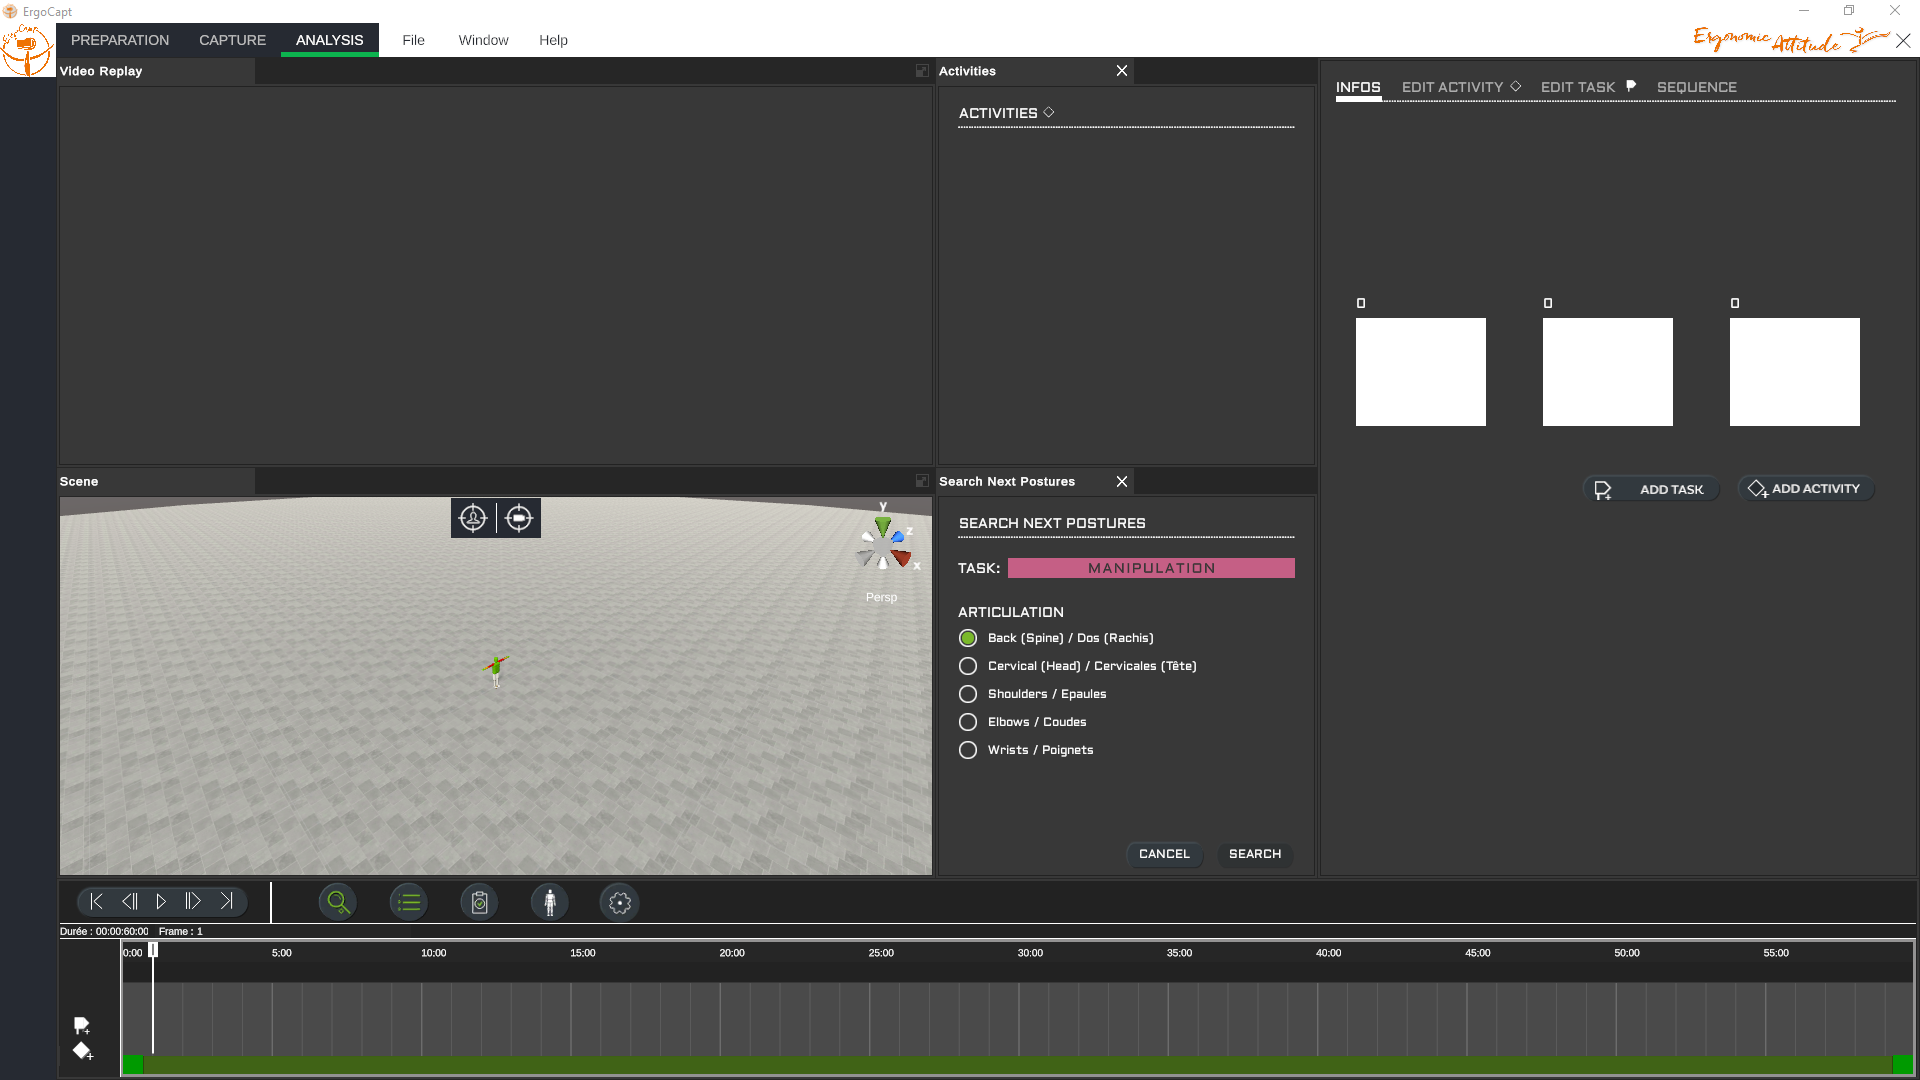Switch to the CAPTURE tab

pos(232,40)
